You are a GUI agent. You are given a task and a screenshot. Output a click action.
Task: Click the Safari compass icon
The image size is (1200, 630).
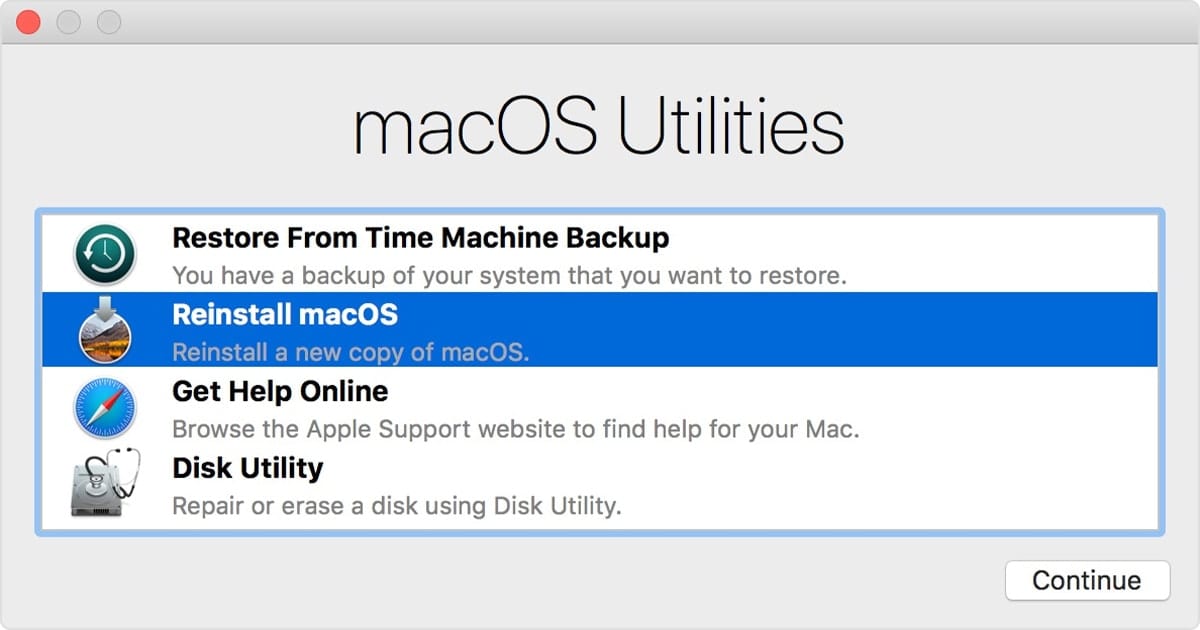pyautogui.click(x=105, y=408)
